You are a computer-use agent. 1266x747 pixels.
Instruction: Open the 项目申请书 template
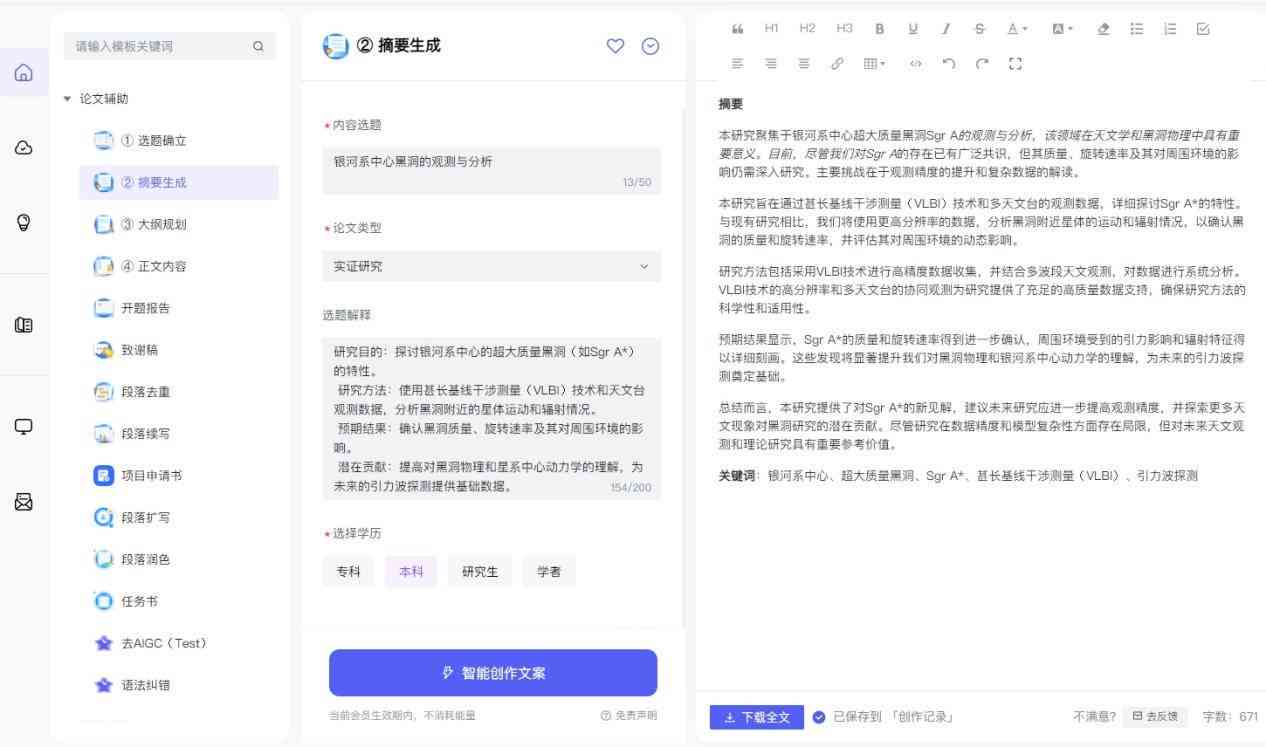click(x=179, y=476)
